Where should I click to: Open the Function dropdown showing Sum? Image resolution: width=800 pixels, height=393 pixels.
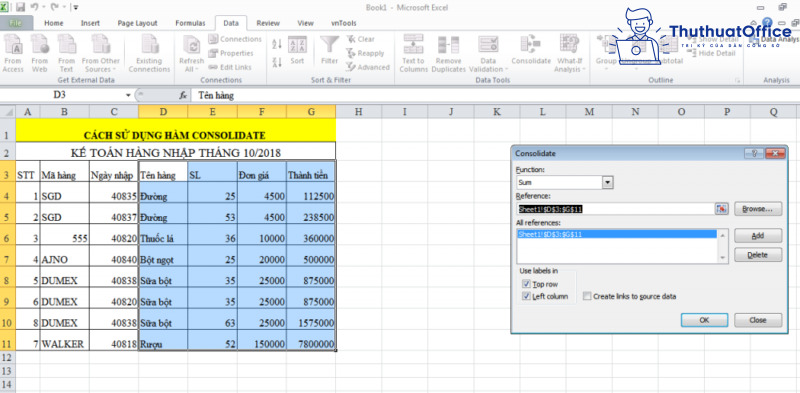[x=607, y=182]
